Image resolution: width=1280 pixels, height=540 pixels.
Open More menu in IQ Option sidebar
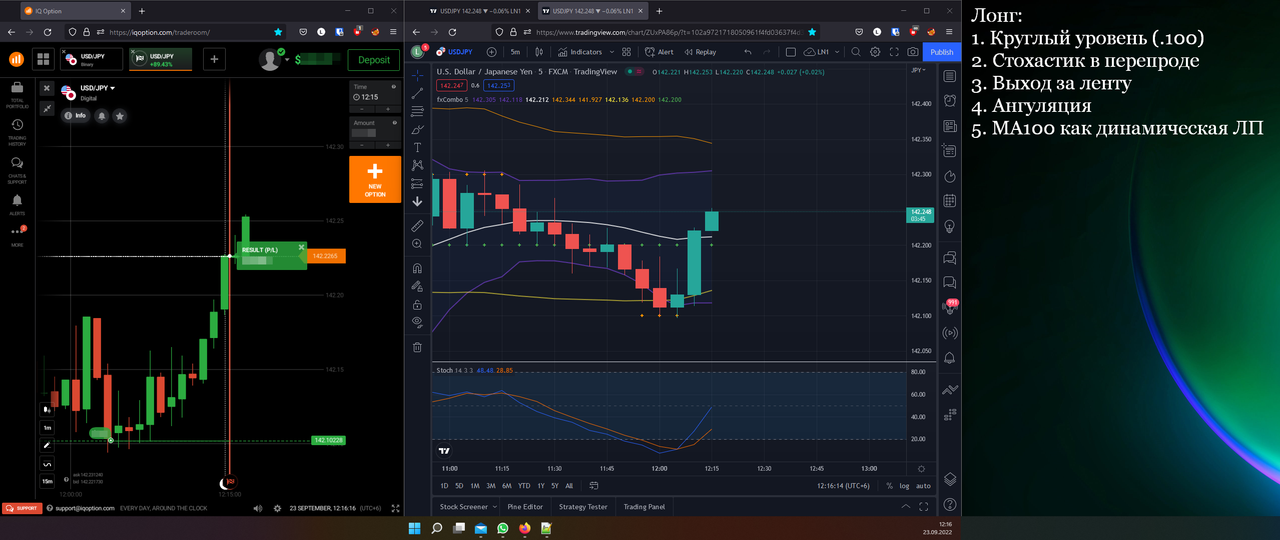(17, 236)
